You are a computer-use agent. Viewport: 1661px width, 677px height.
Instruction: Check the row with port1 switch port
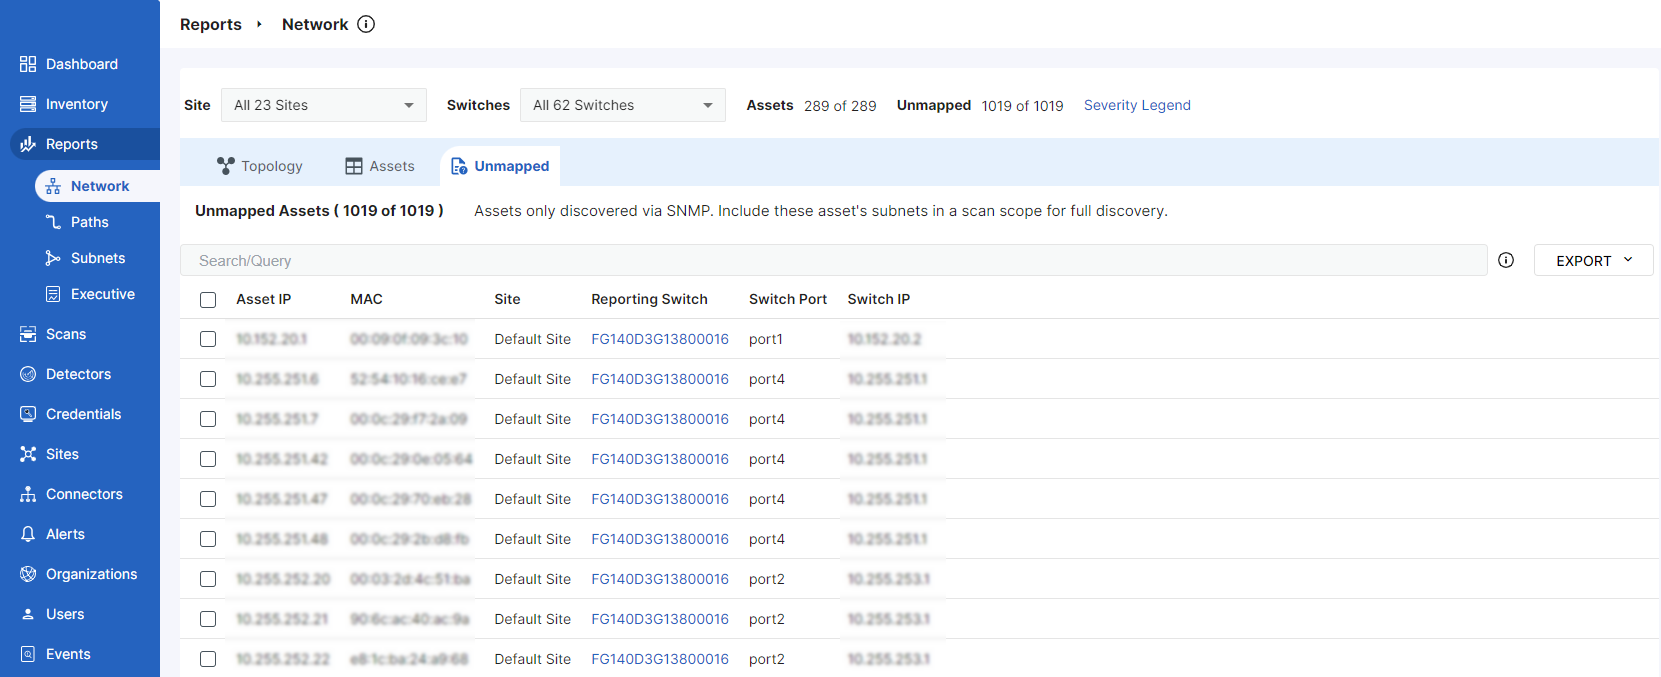coord(208,339)
